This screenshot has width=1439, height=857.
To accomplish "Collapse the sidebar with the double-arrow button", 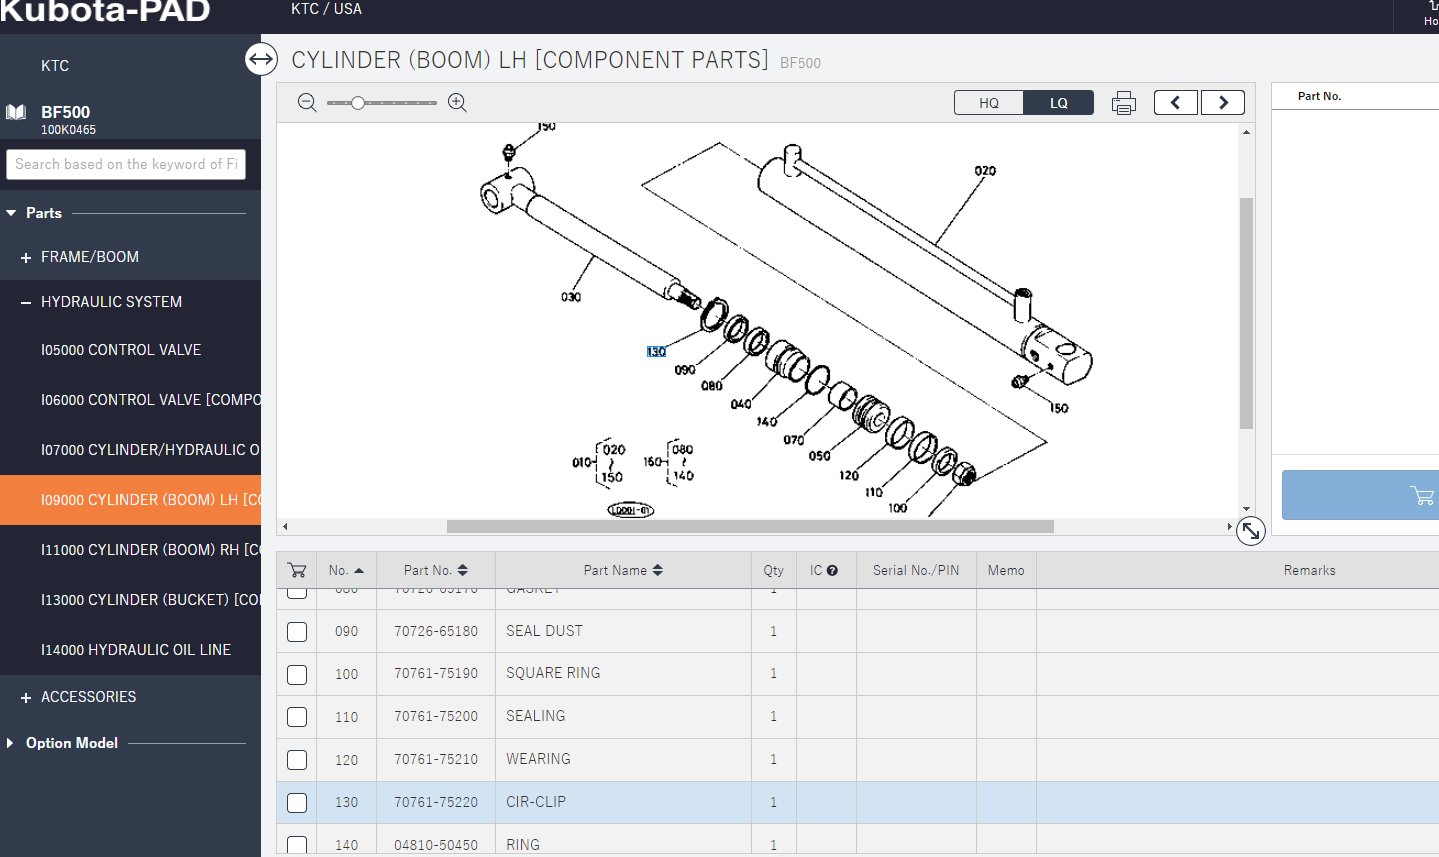I will point(261,60).
